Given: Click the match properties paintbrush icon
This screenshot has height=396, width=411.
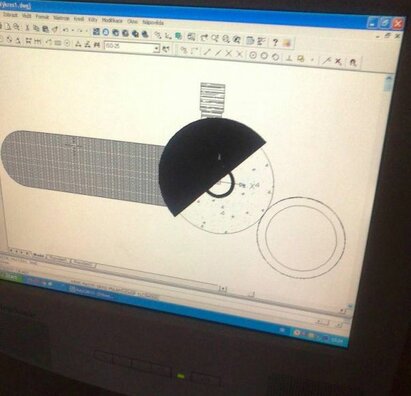Looking at the screenshot, I should (55, 29).
